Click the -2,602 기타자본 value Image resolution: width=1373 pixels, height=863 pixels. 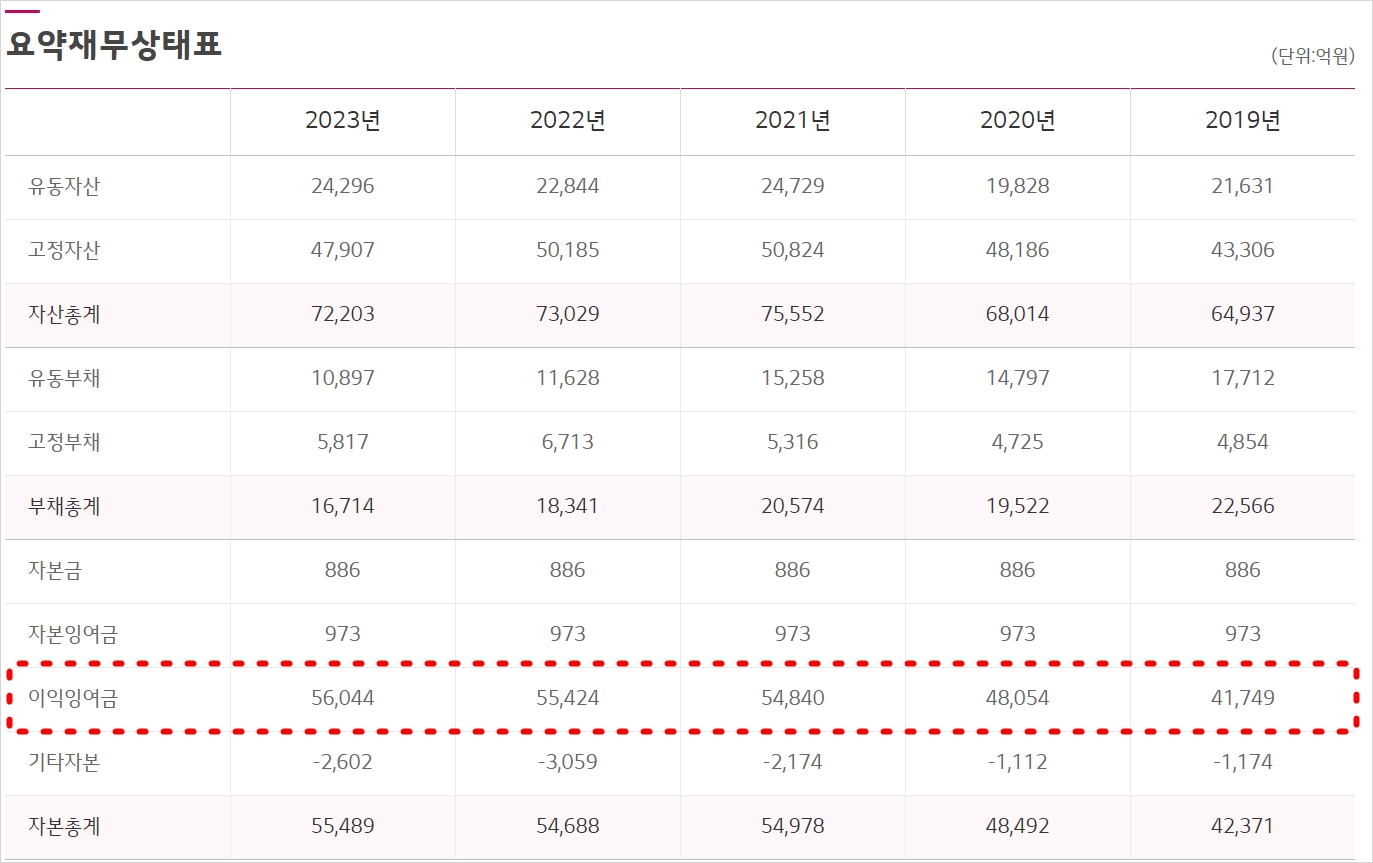(x=342, y=762)
